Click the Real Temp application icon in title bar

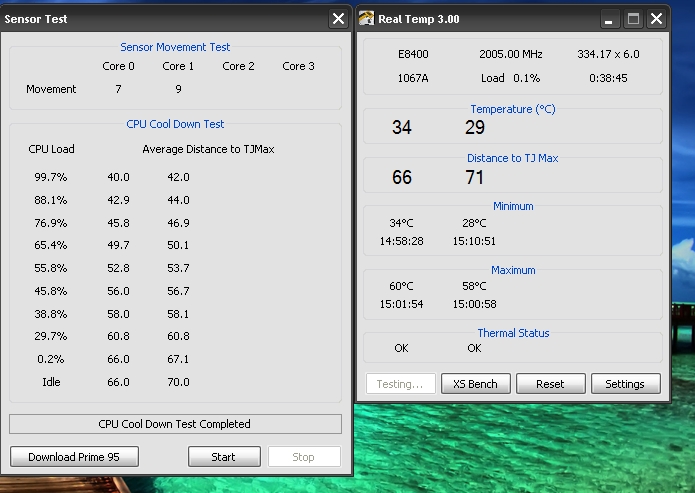pyautogui.click(x=366, y=19)
